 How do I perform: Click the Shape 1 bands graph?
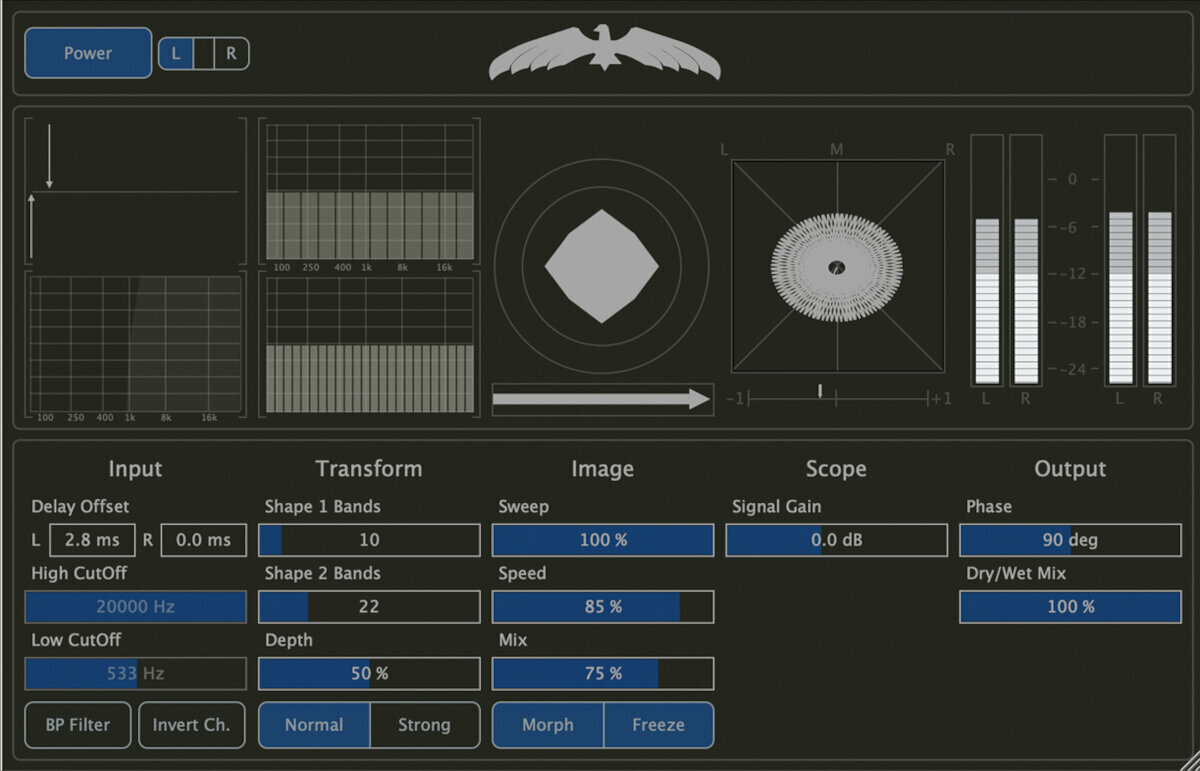370,191
